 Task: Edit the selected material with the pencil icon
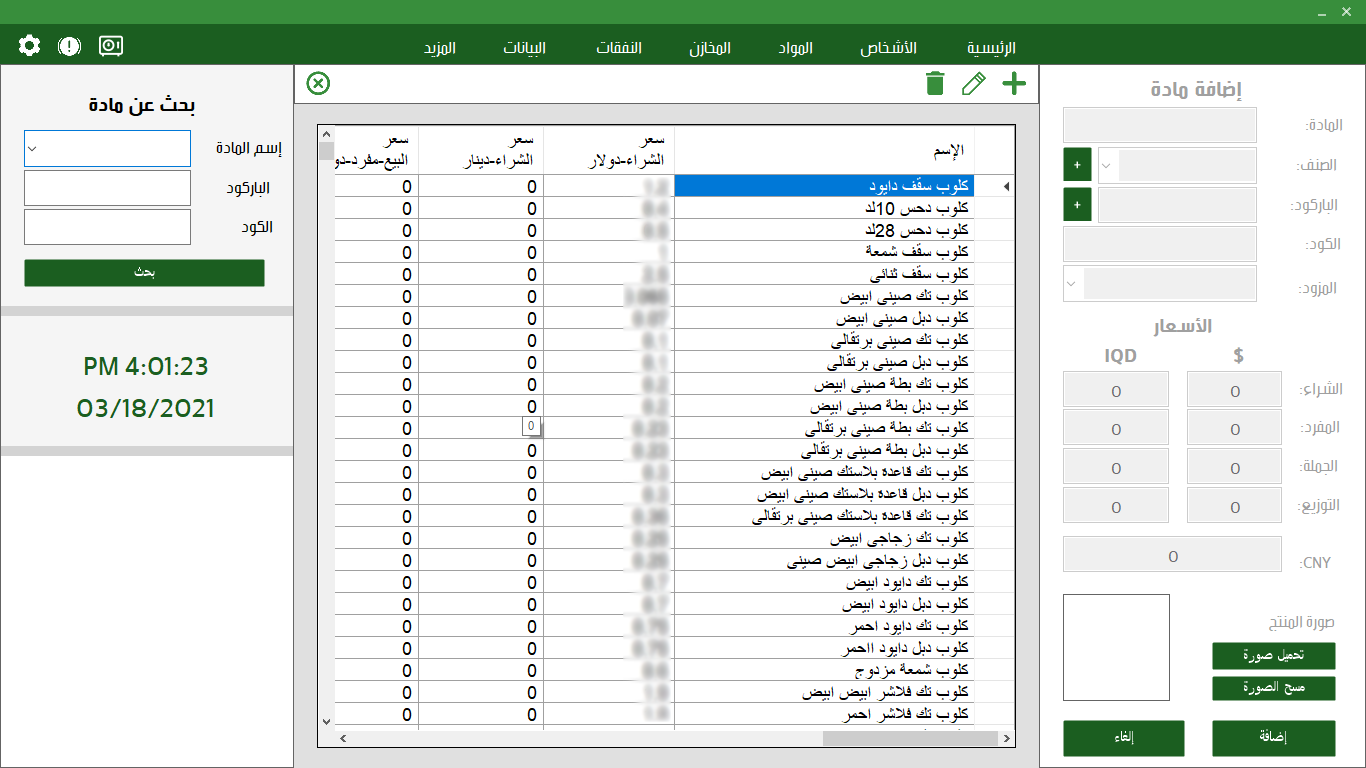click(x=974, y=84)
